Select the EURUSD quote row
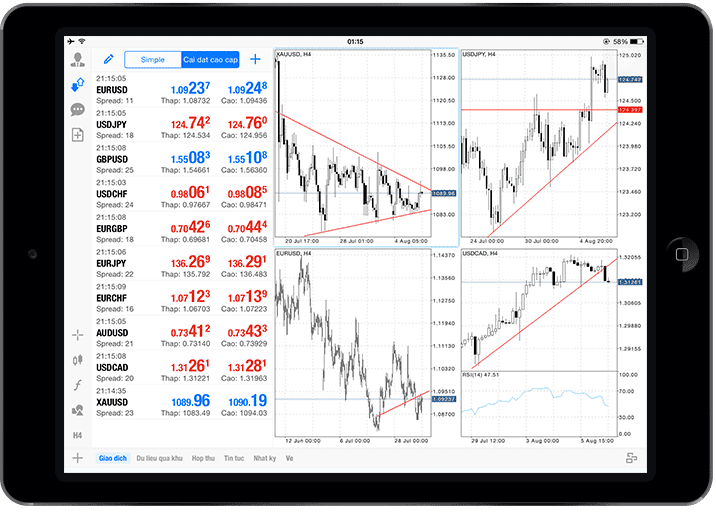716x528 pixels. click(182, 90)
